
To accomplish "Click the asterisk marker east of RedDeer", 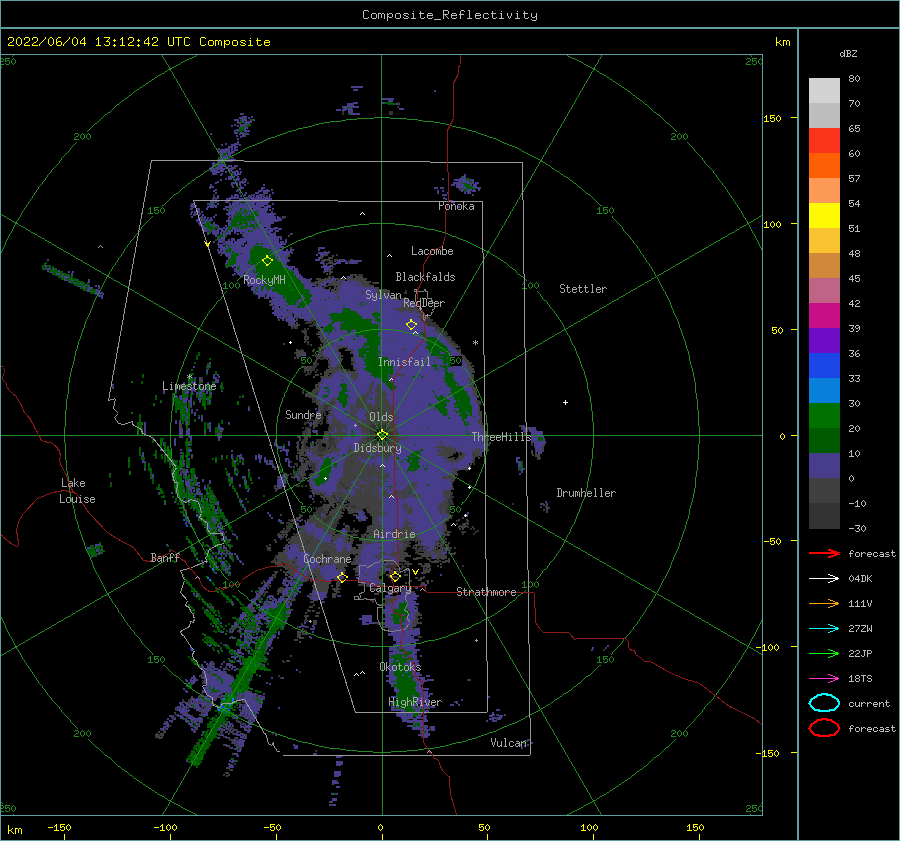I will pos(475,343).
